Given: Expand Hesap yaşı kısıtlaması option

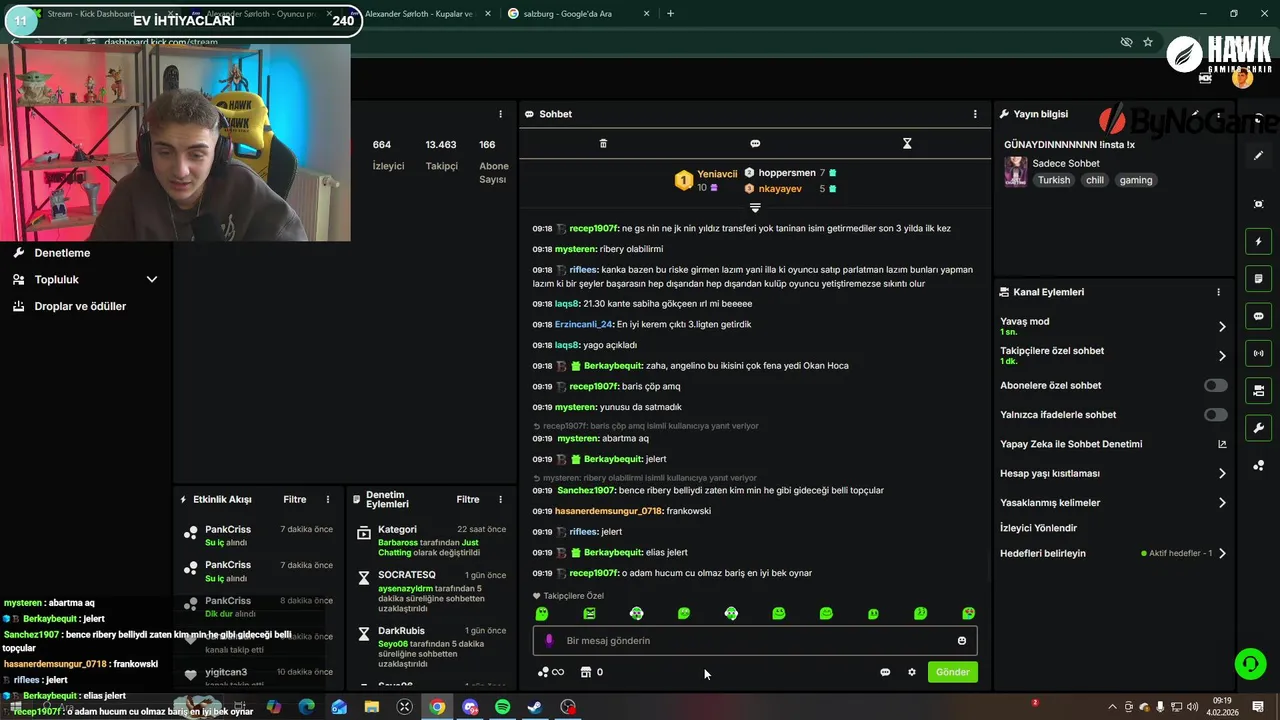Looking at the screenshot, I should tap(1221, 473).
